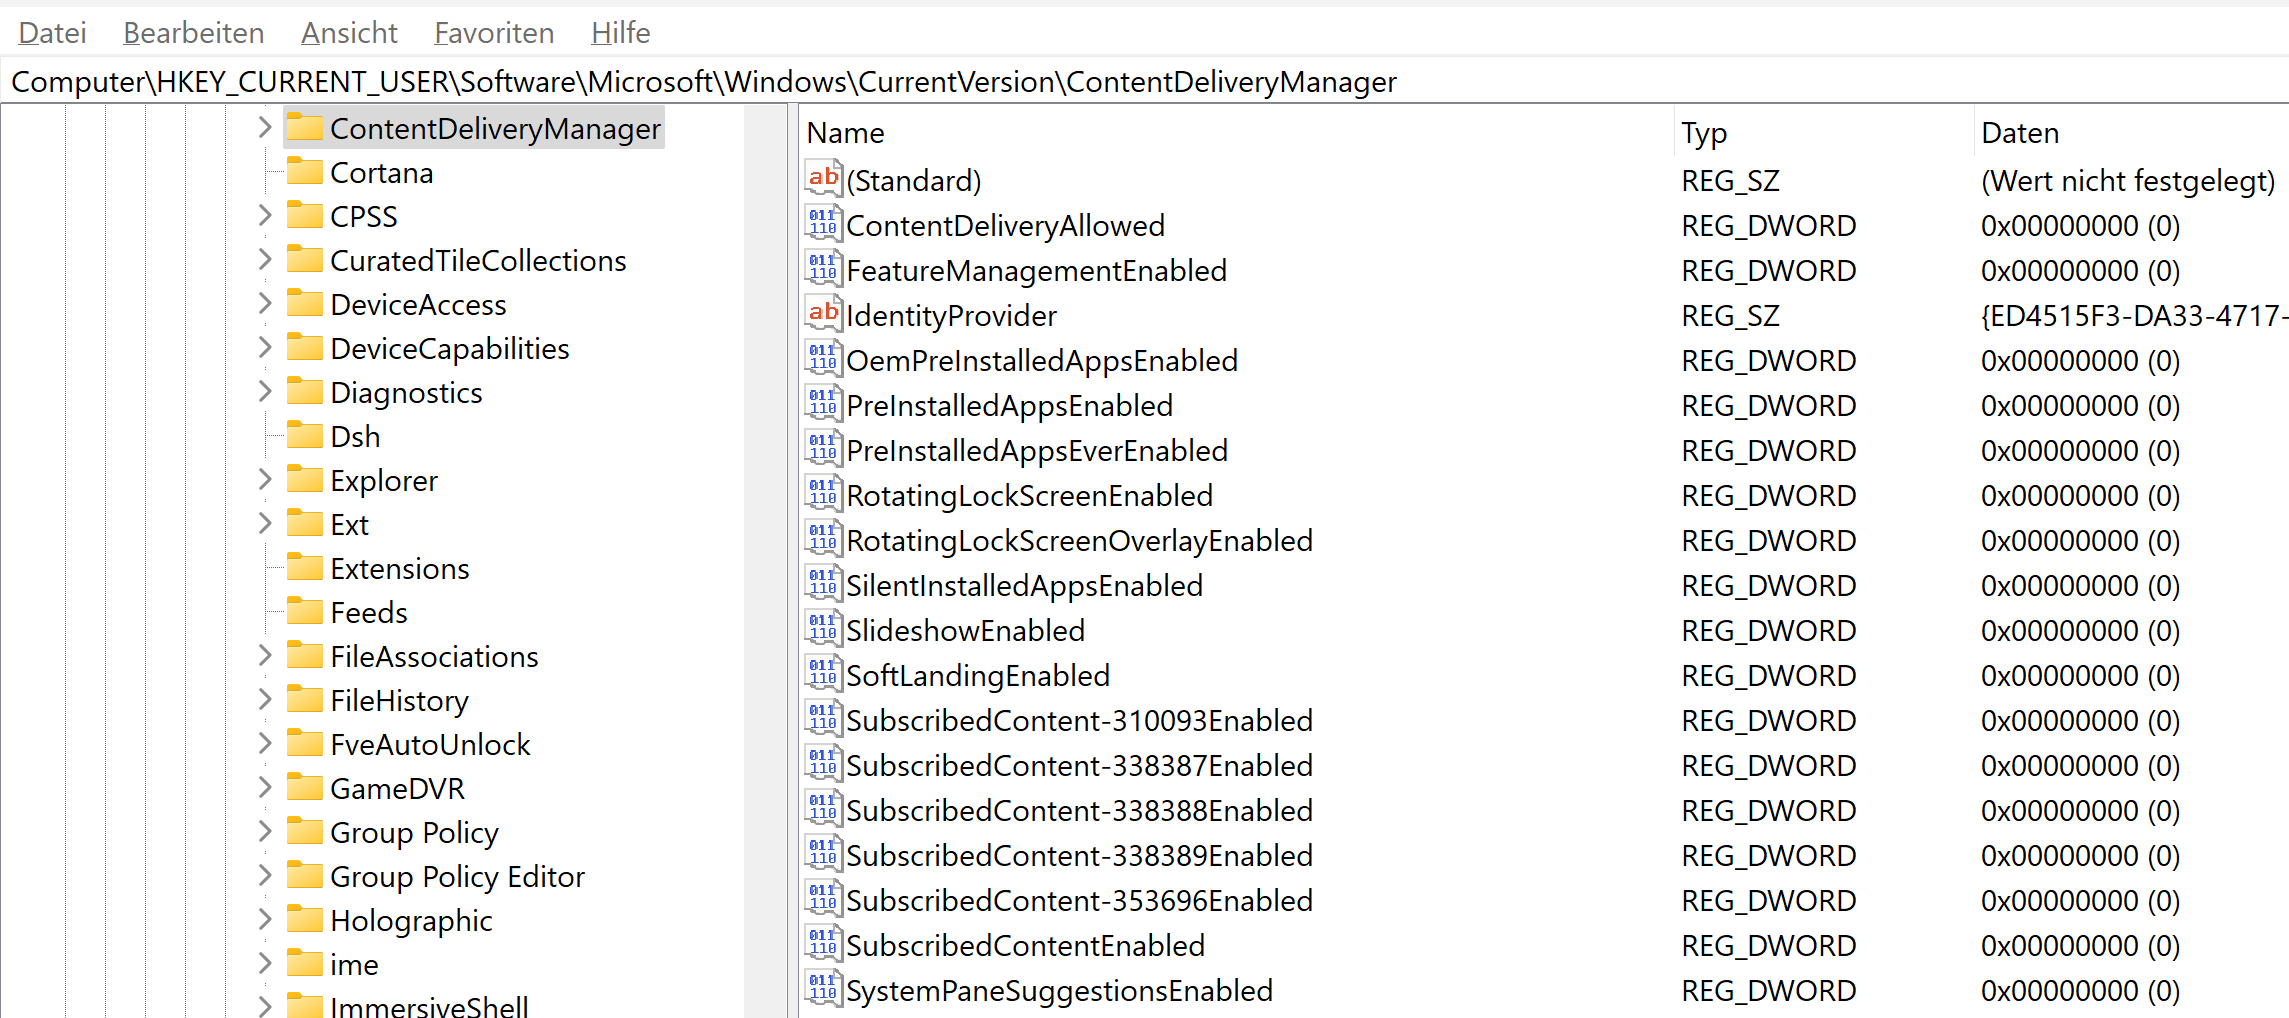Viewport: 2289px width, 1018px height.
Task: Open the Ansicht menu
Action: point(349,33)
